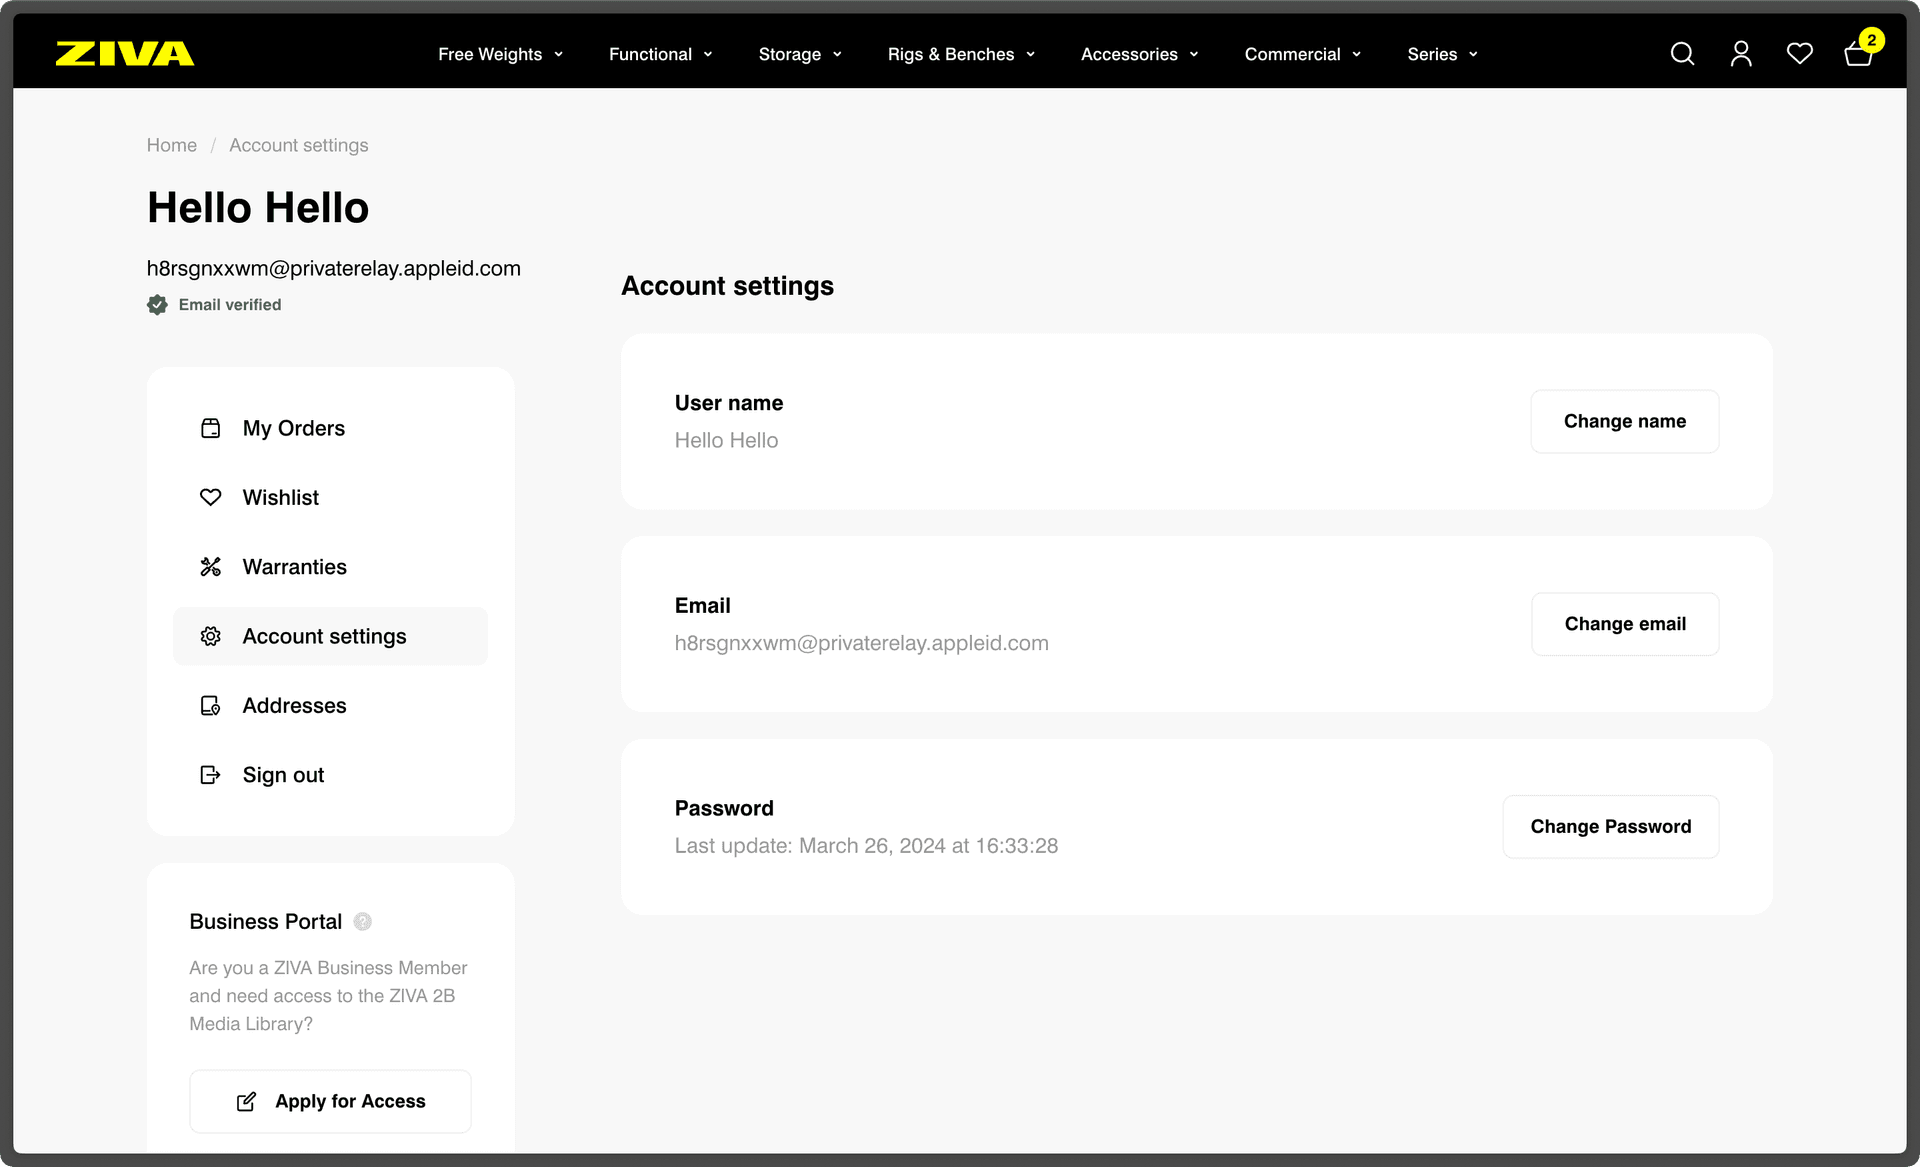The height and width of the screenshot is (1167, 1920).
Task: Open Warranties in sidebar
Action: pyautogui.click(x=294, y=567)
